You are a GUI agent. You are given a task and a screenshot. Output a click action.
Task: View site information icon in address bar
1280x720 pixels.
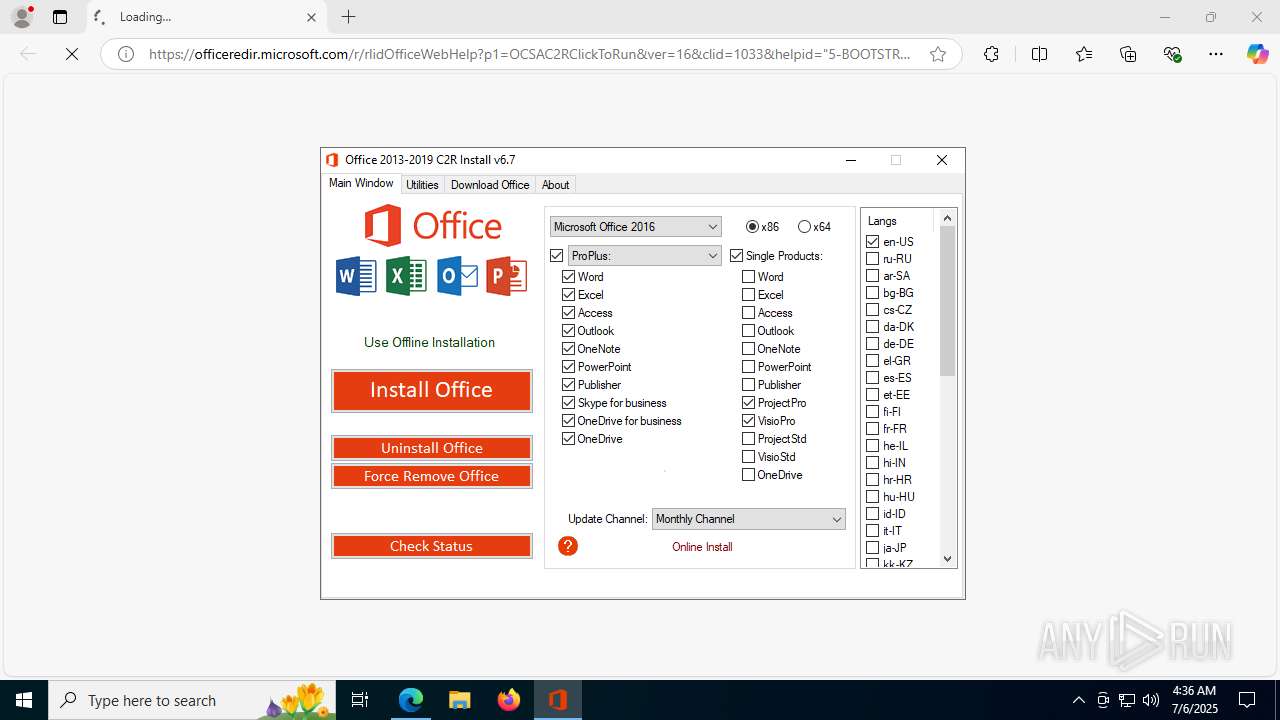pyautogui.click(x=126, y=54)
